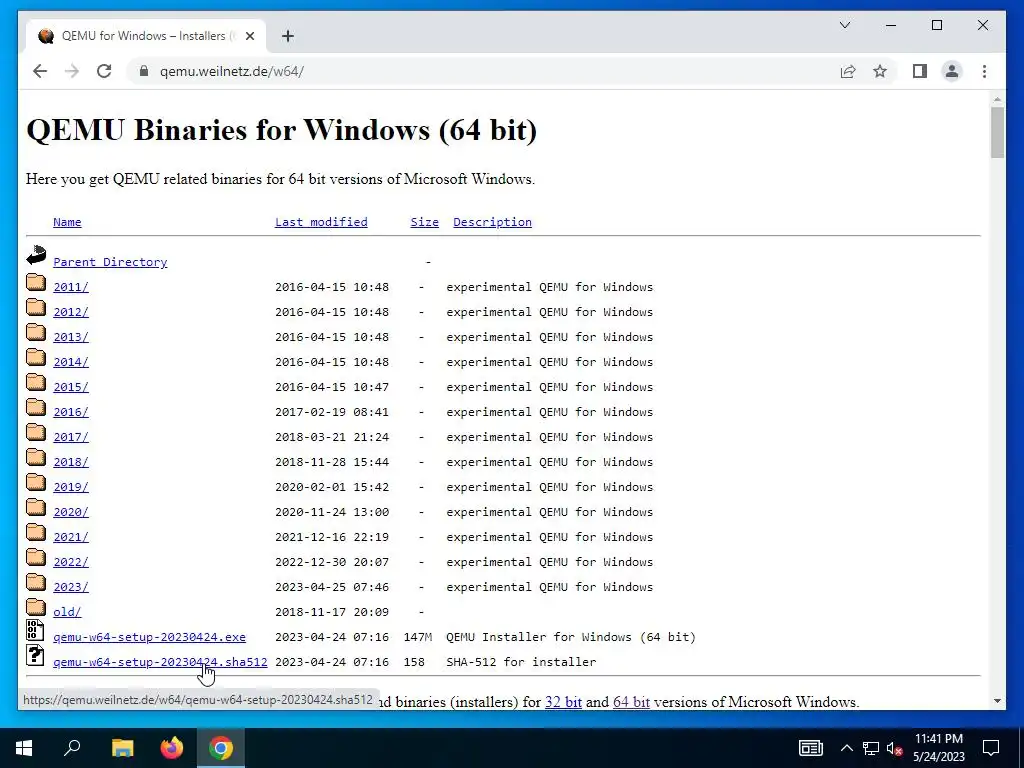Open the 2021/ directory link
The width and height of the screenshot is (1024, 768).
(x=71, y=537)
